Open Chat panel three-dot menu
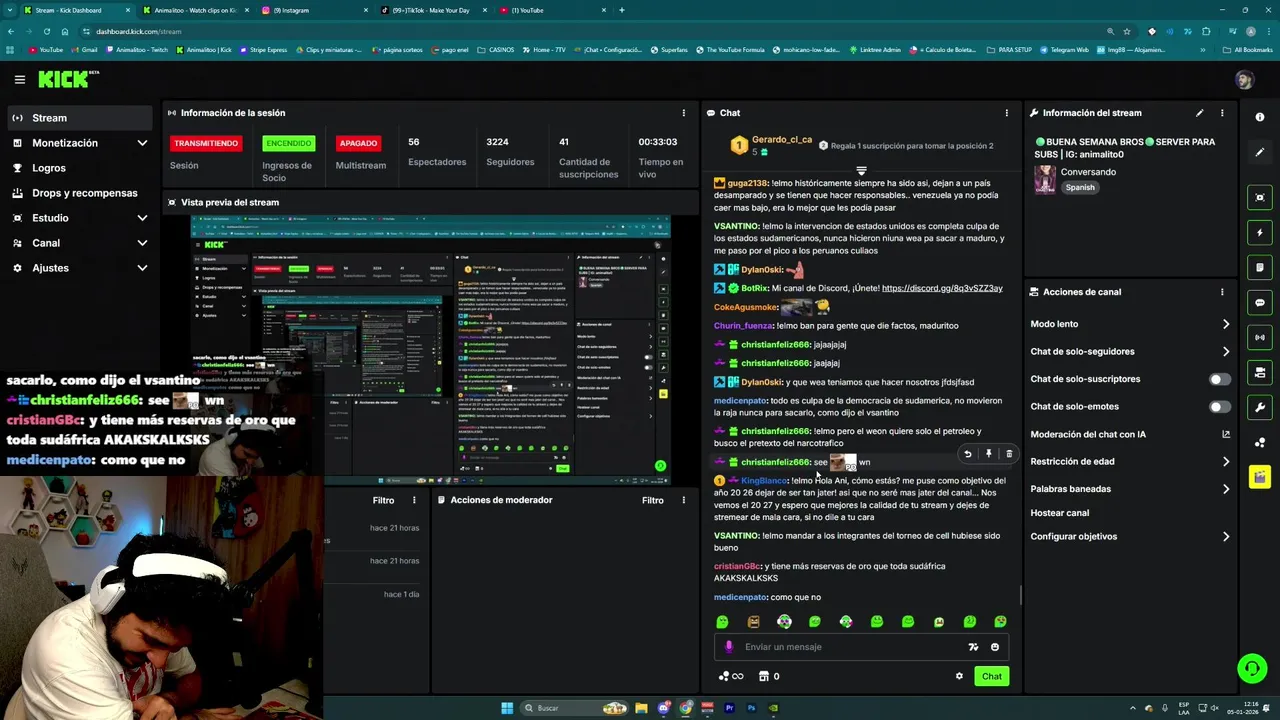 coord(1007,113)
